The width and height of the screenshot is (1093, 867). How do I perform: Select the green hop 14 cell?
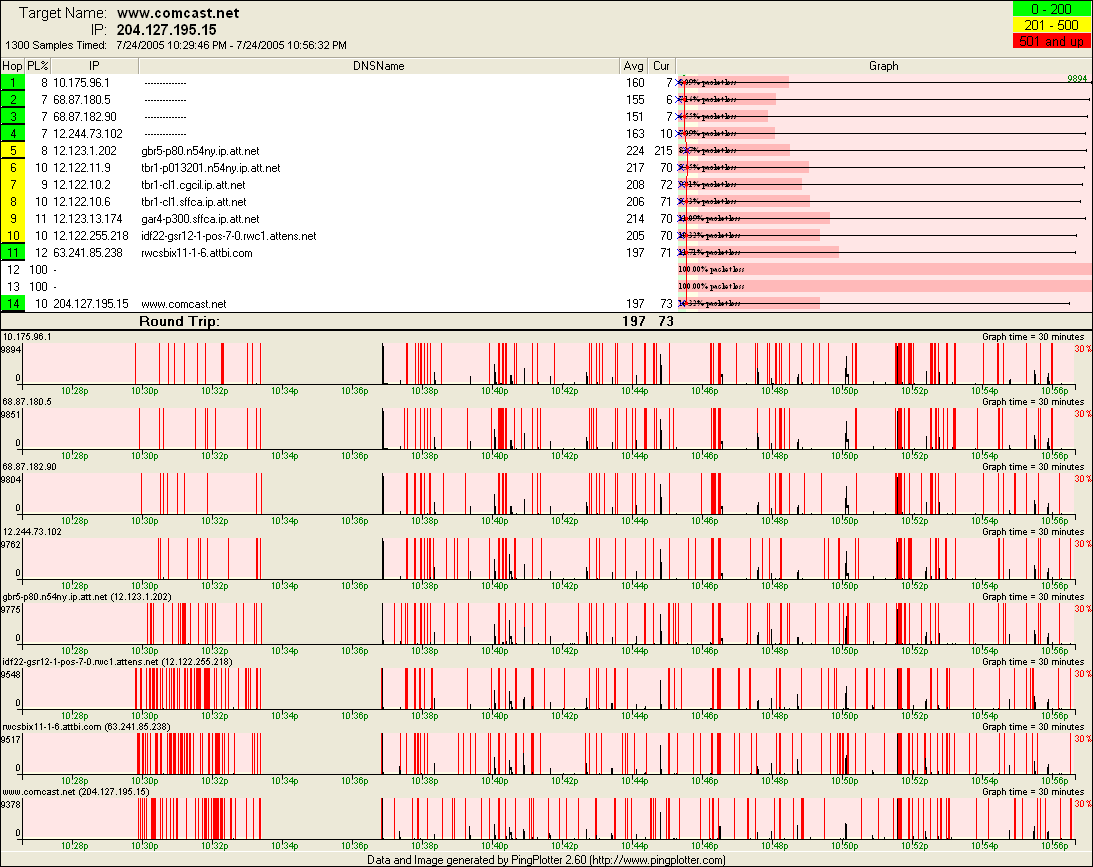pyautogui.click(x=13, y=304)
